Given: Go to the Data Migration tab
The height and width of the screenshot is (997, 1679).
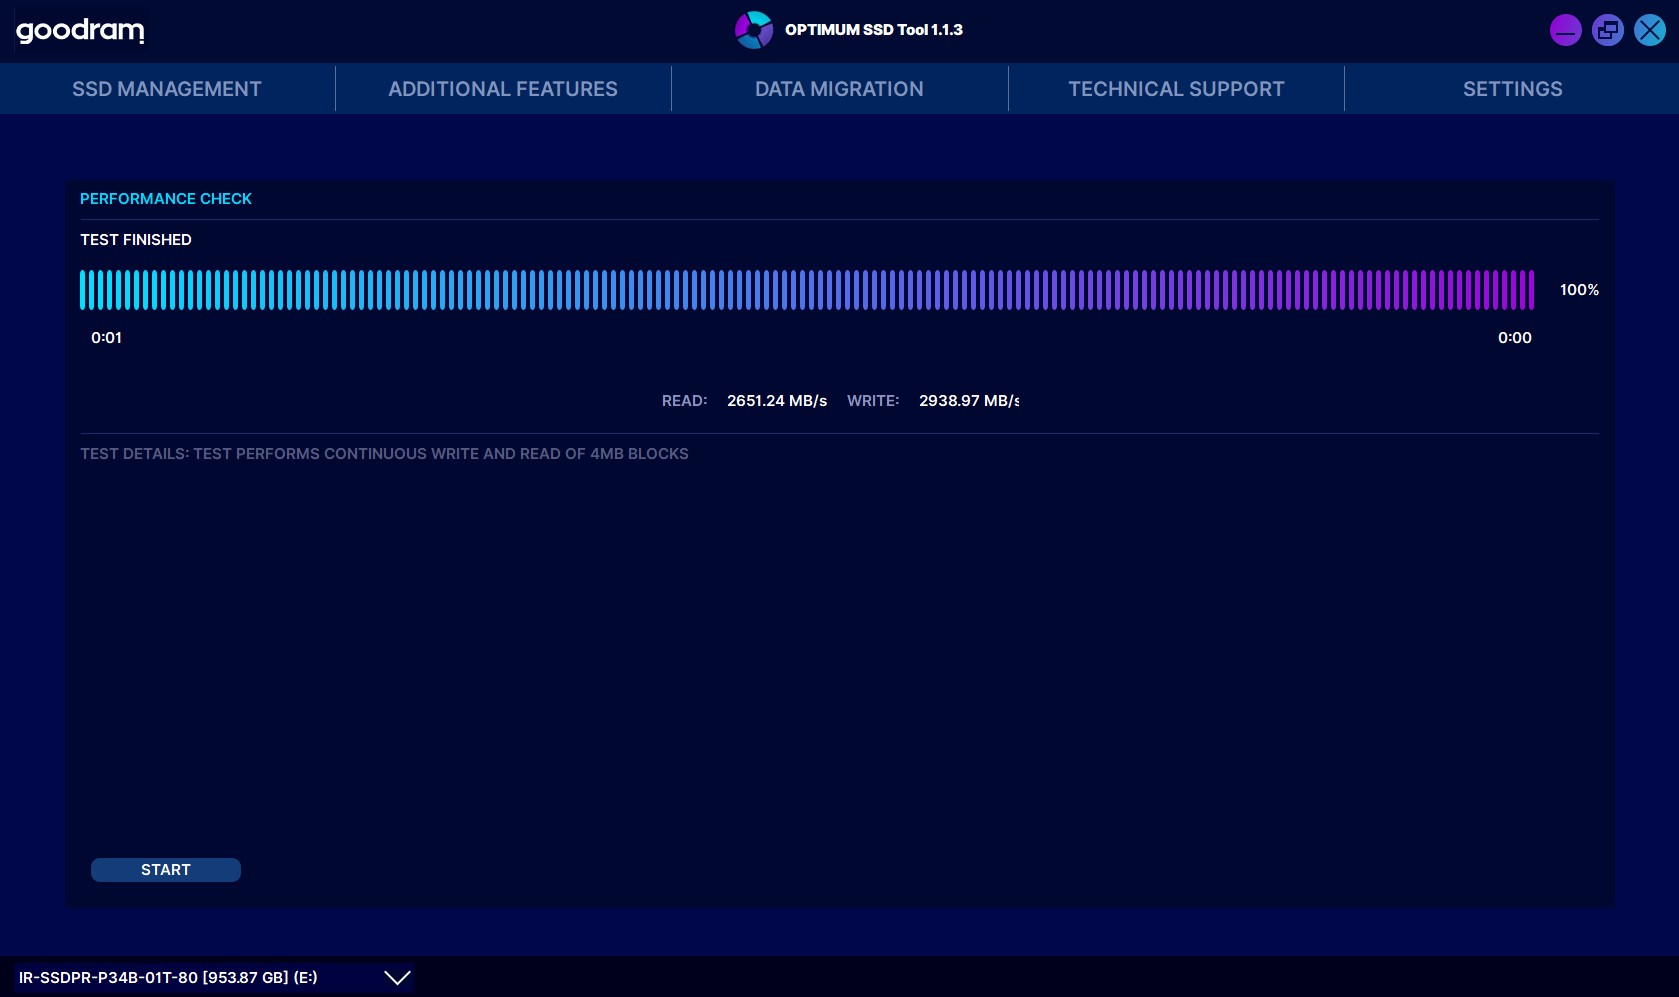Looking at the screenshot, I should [839, 89].
